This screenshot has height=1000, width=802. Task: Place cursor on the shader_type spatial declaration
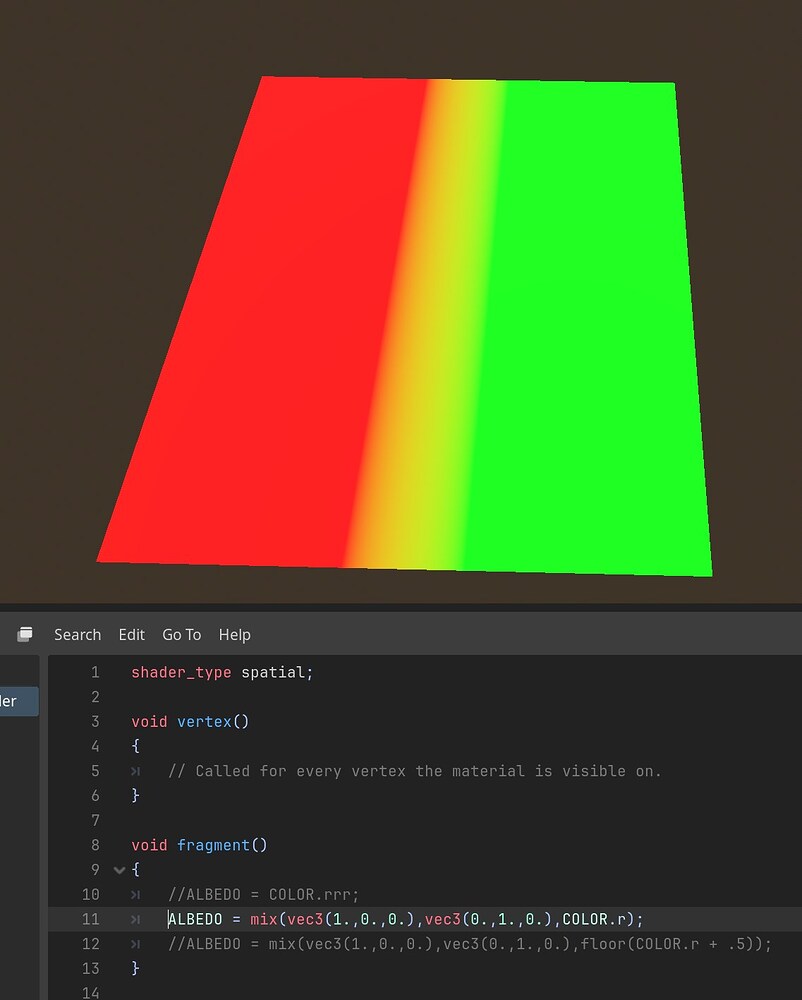click(x=220, y=672)
